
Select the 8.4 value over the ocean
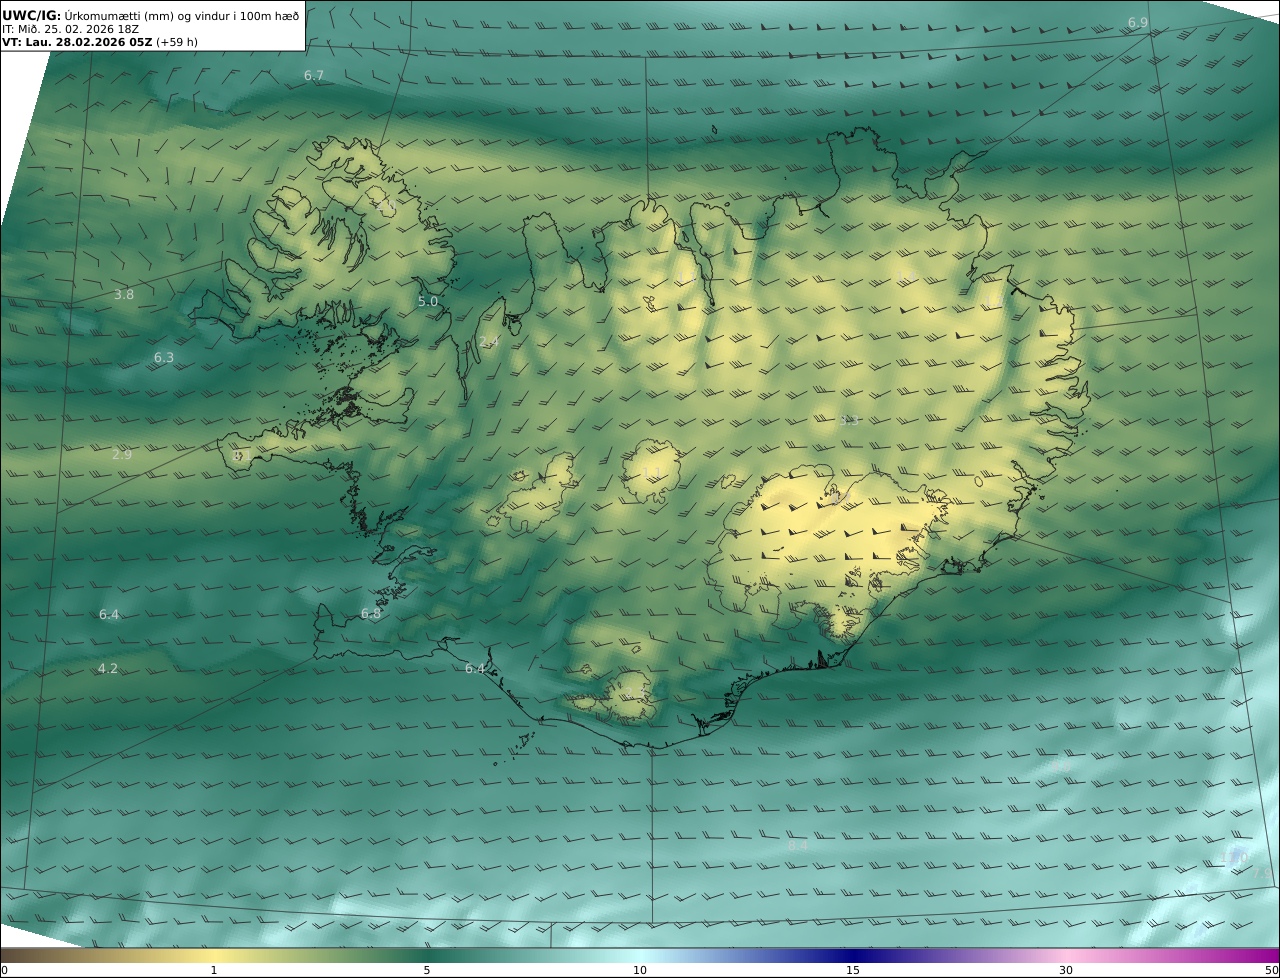coord(797,846)
